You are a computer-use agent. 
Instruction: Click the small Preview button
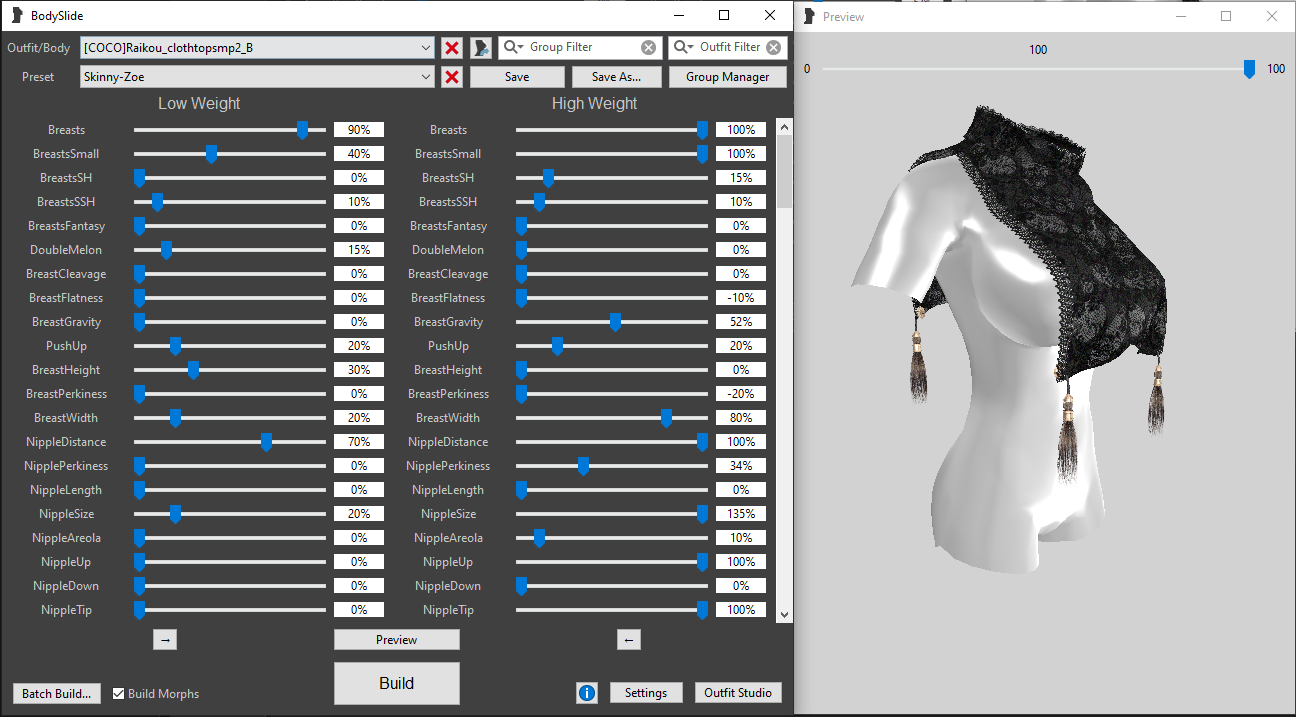pos(397,640)
